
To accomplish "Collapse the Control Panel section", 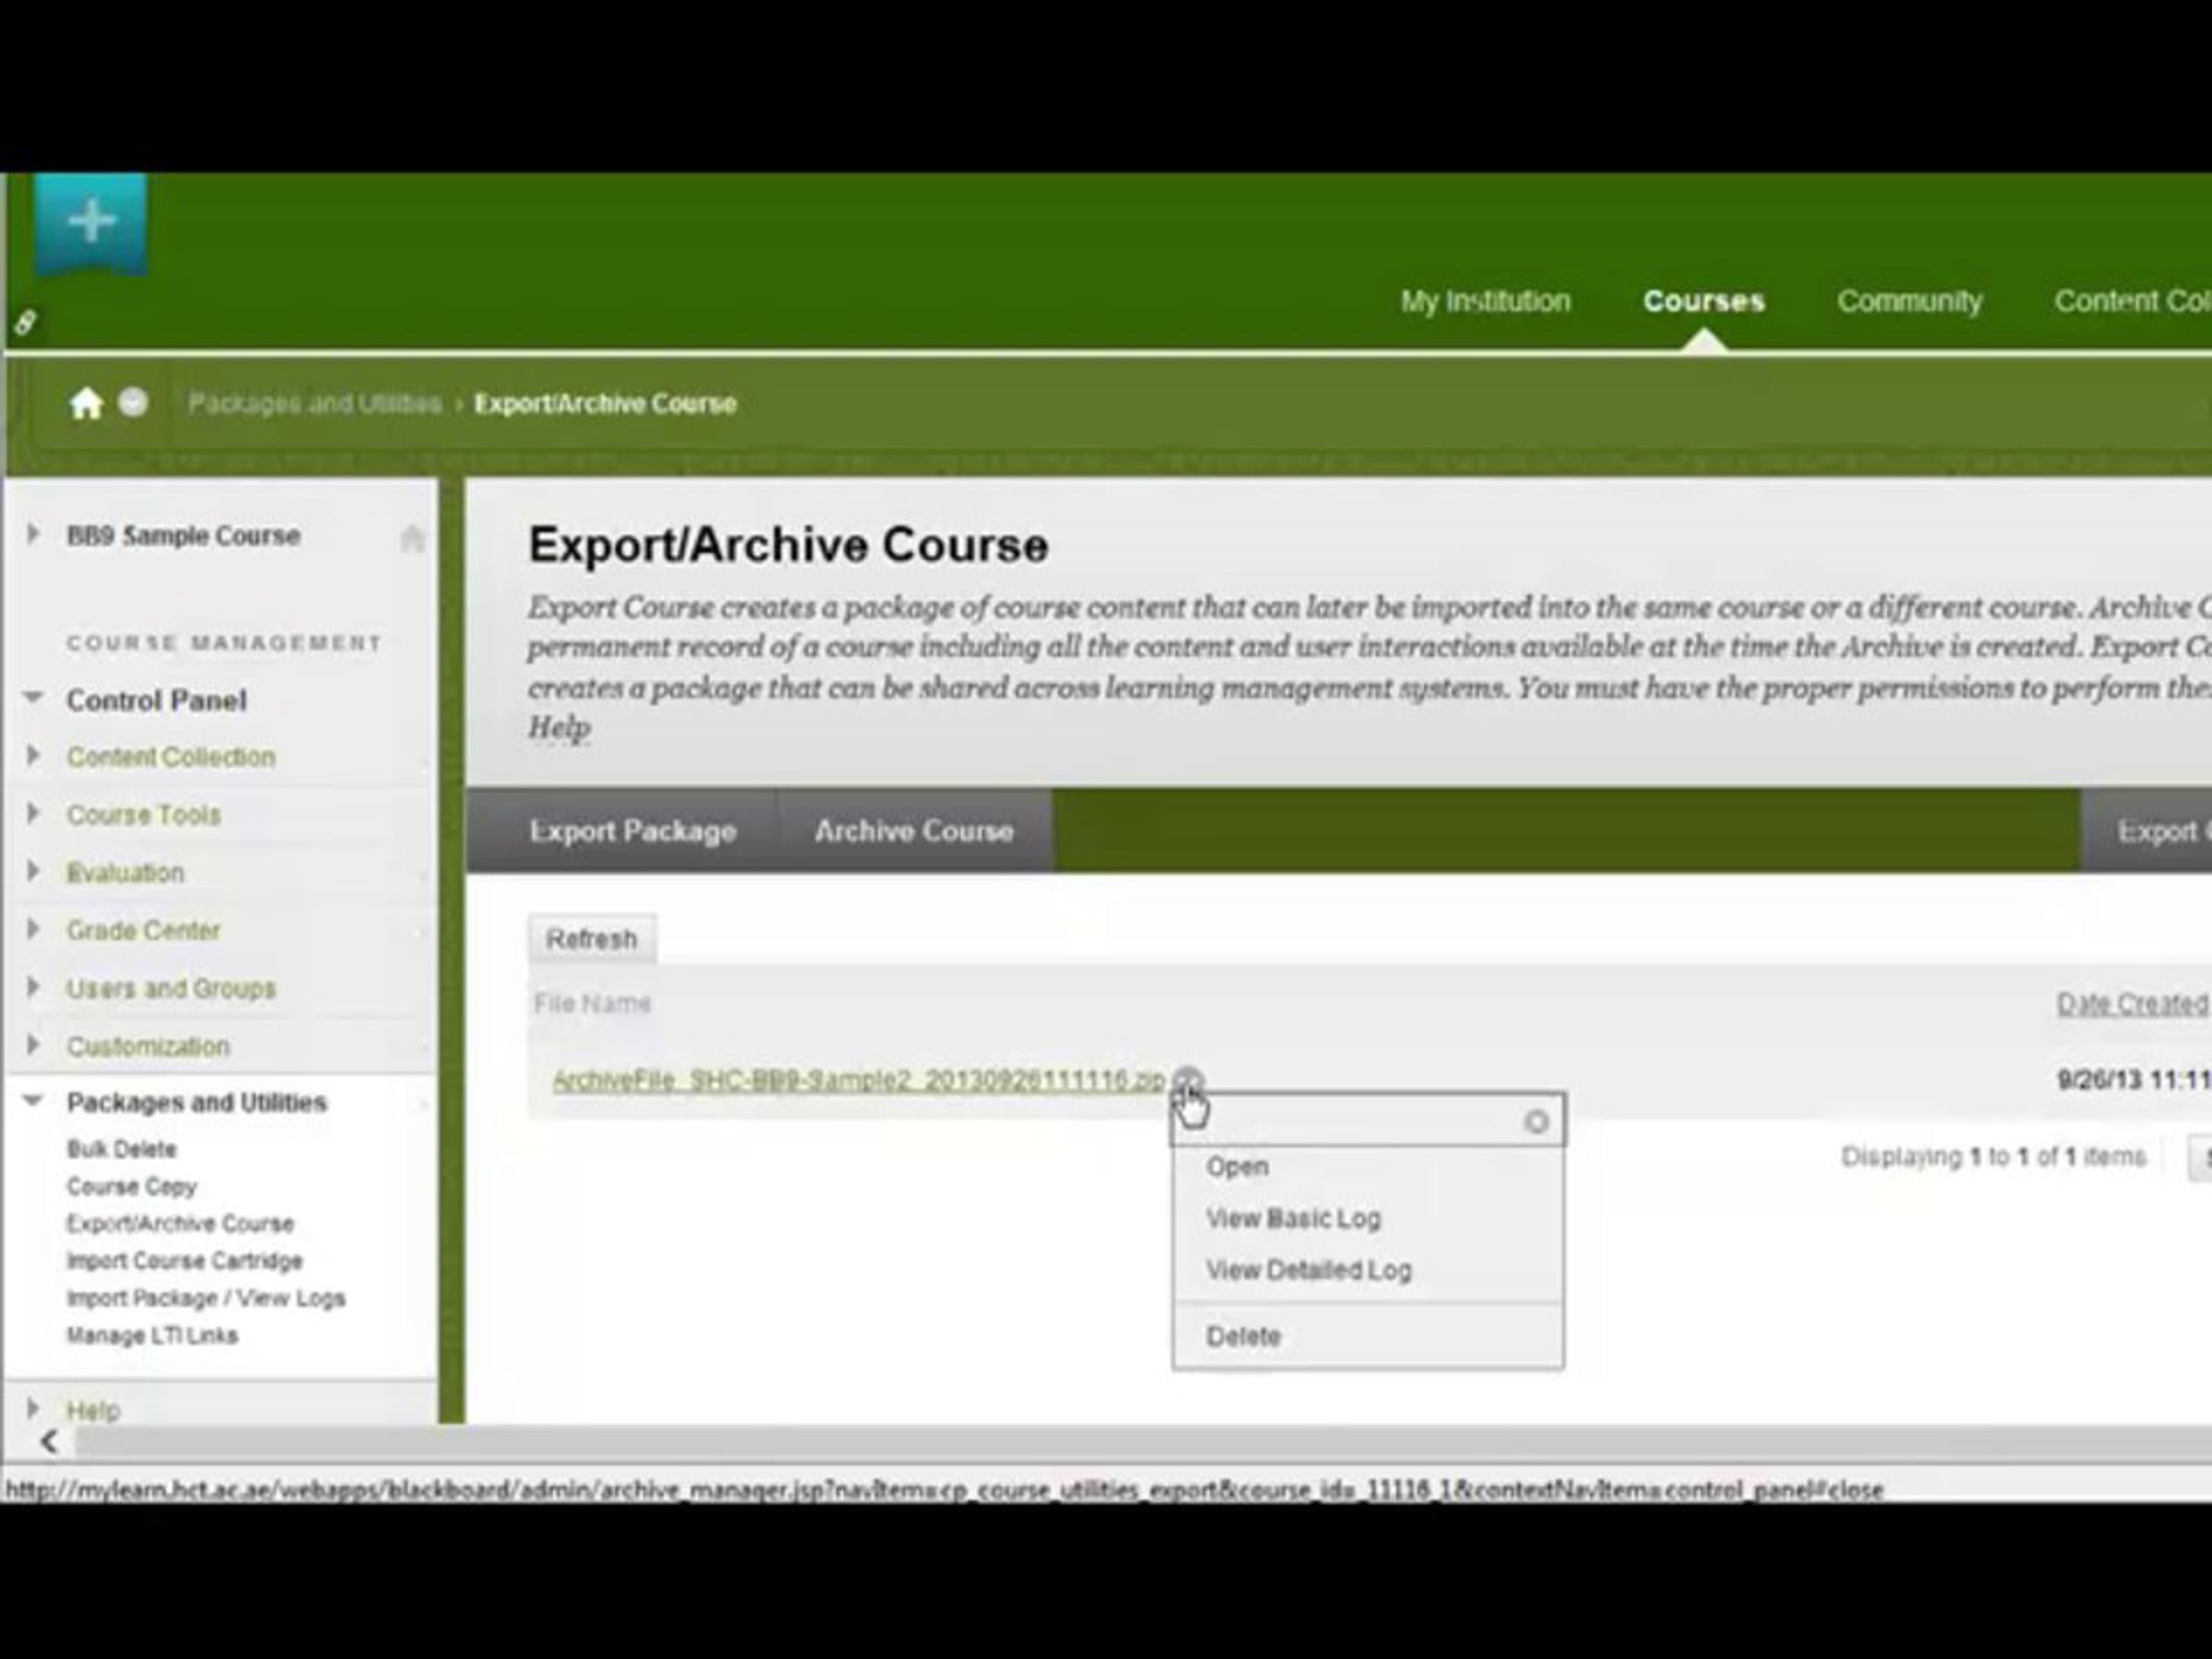I will (33, 697).
